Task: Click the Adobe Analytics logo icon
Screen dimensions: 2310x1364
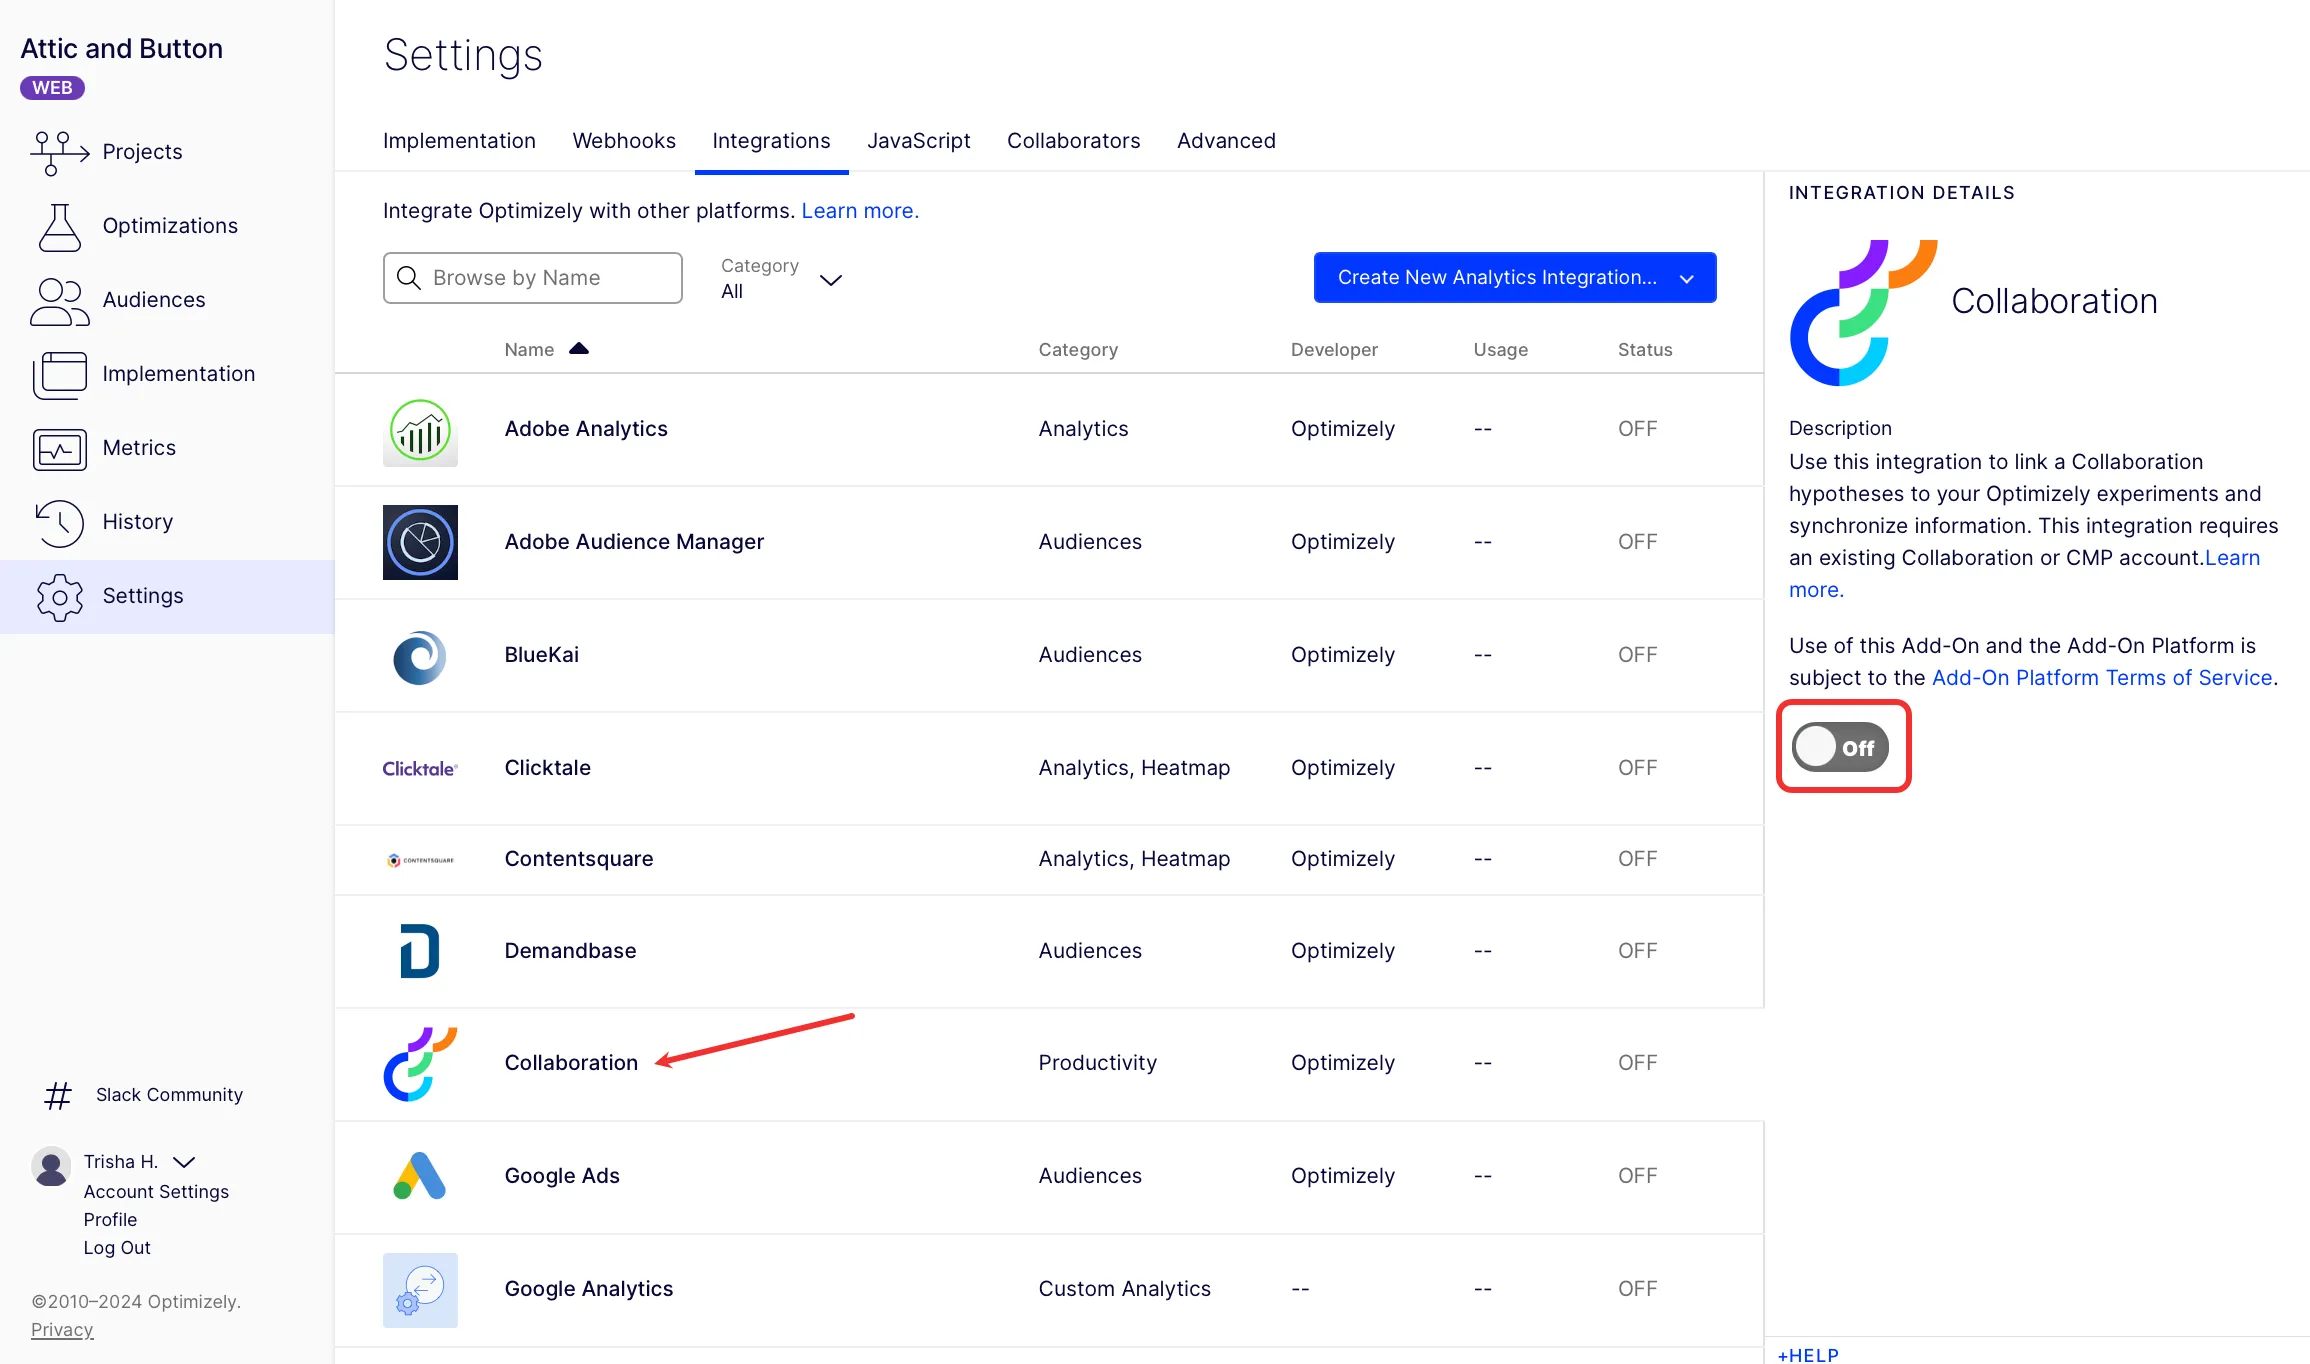Action: pyautogui.click(x=420, y=430)
